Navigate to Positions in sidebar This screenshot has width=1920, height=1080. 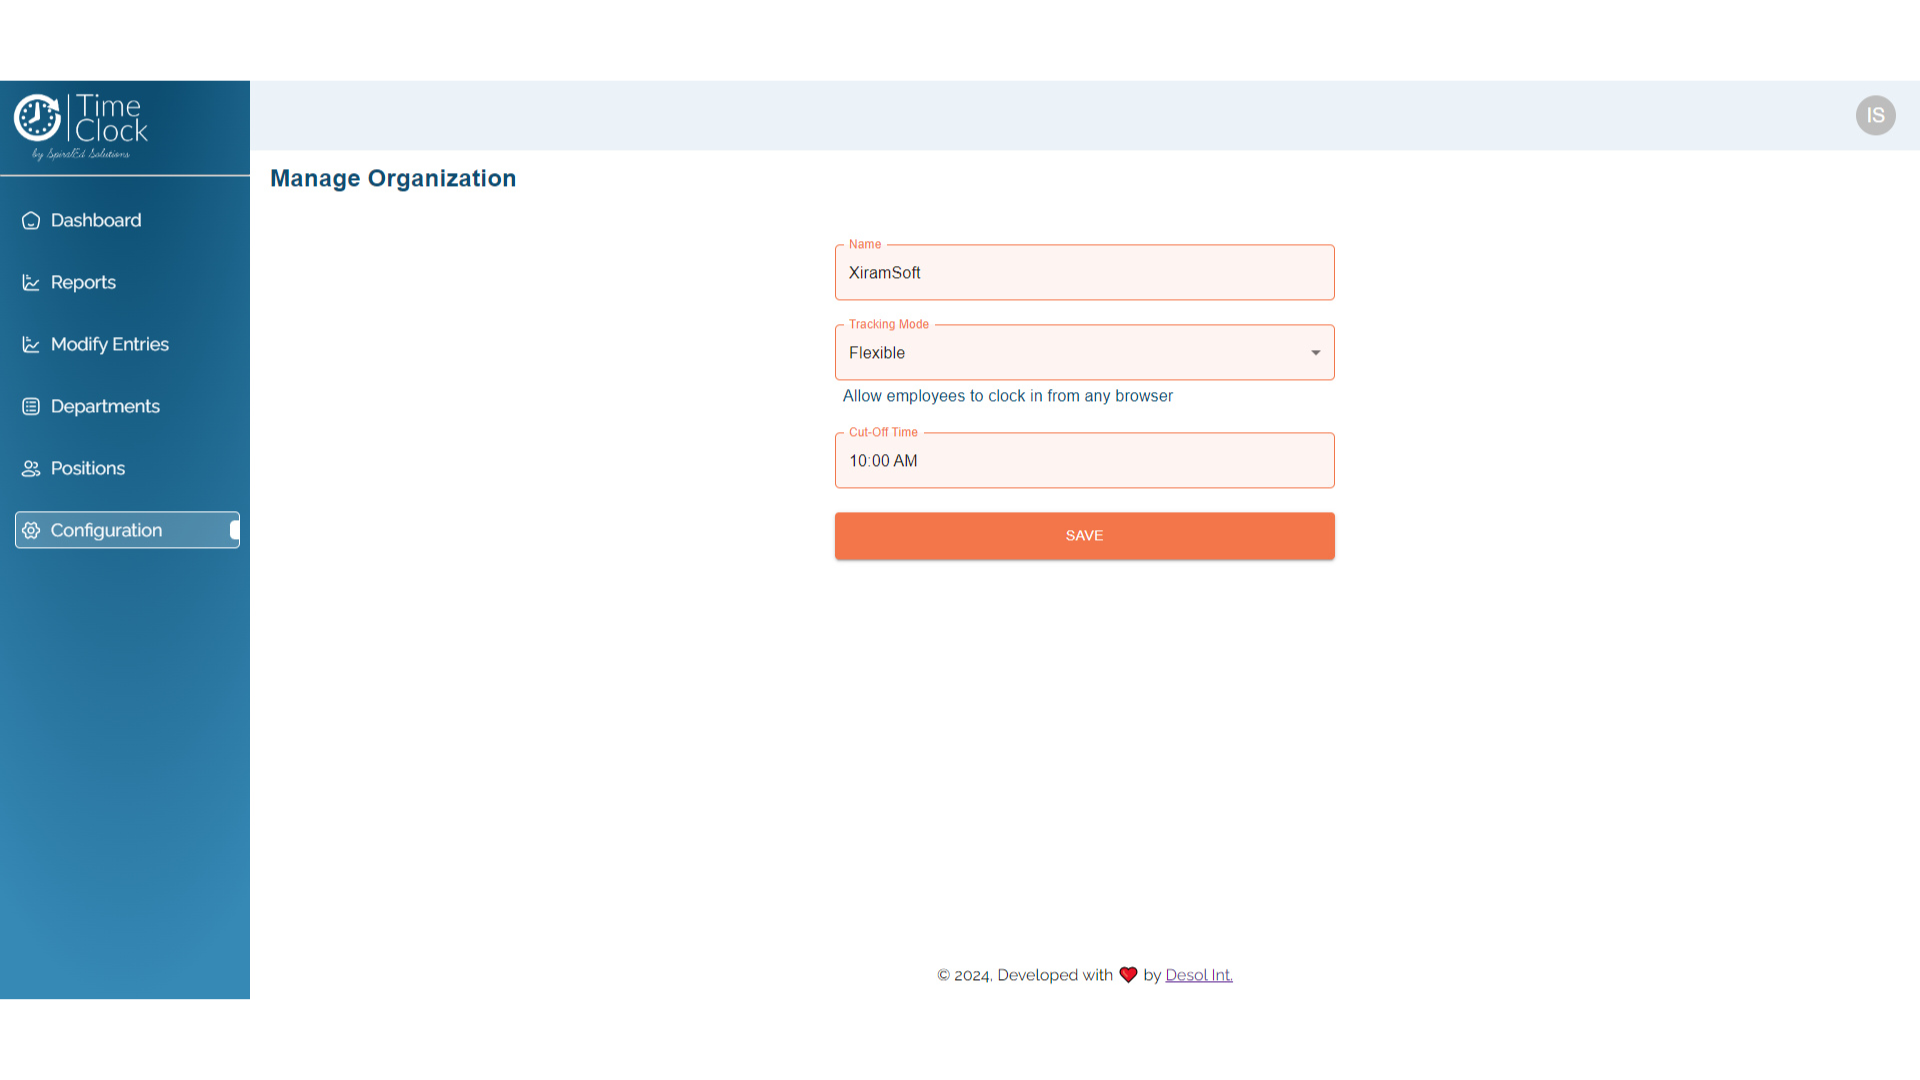coord(88,469)
